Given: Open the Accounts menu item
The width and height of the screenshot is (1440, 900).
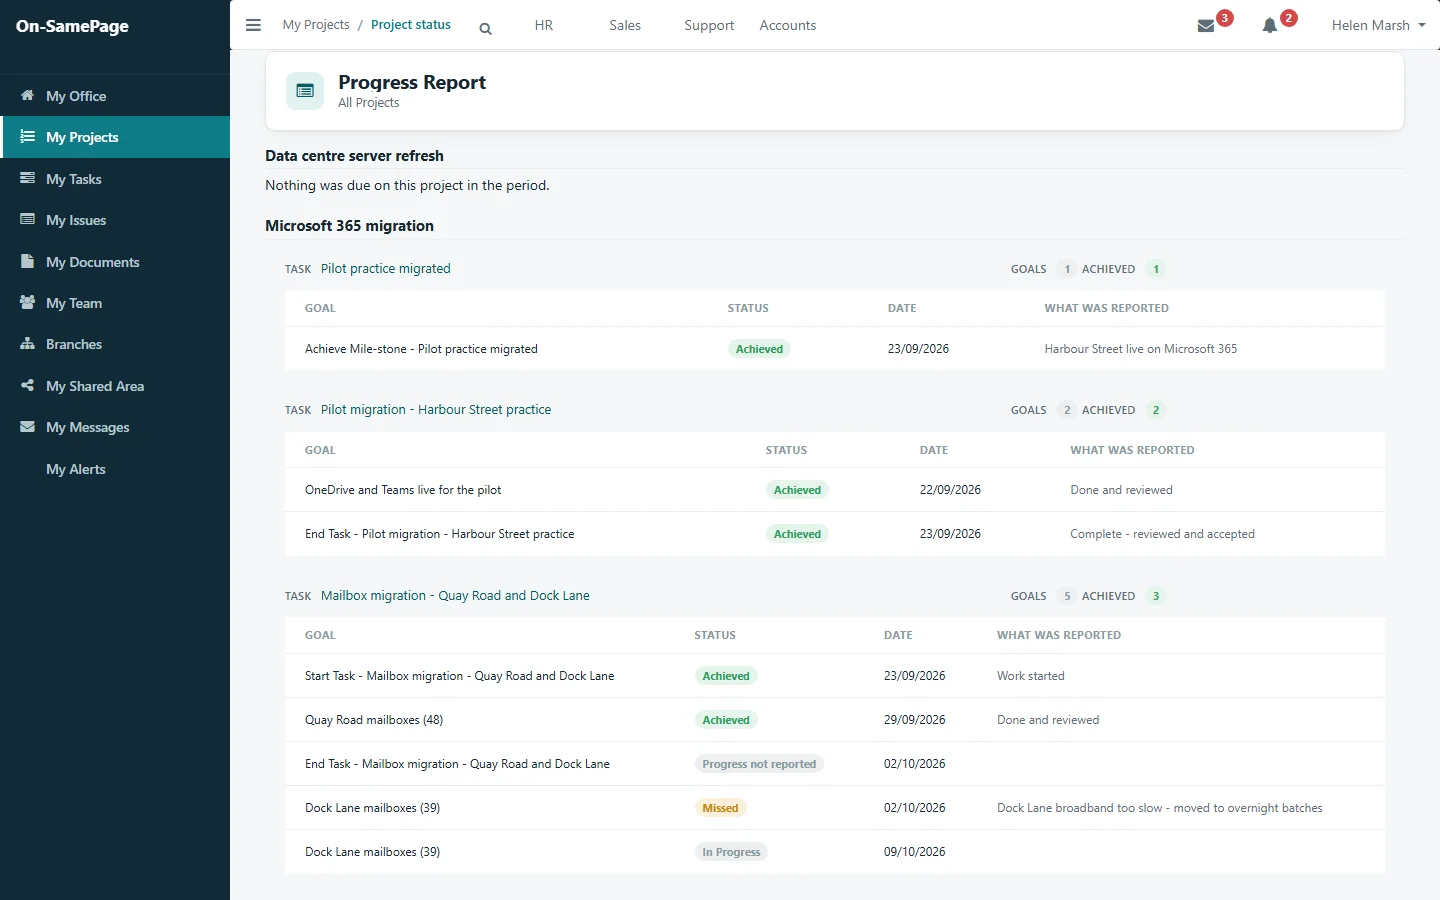Looking at the screenshot, I should pos(788,25).
